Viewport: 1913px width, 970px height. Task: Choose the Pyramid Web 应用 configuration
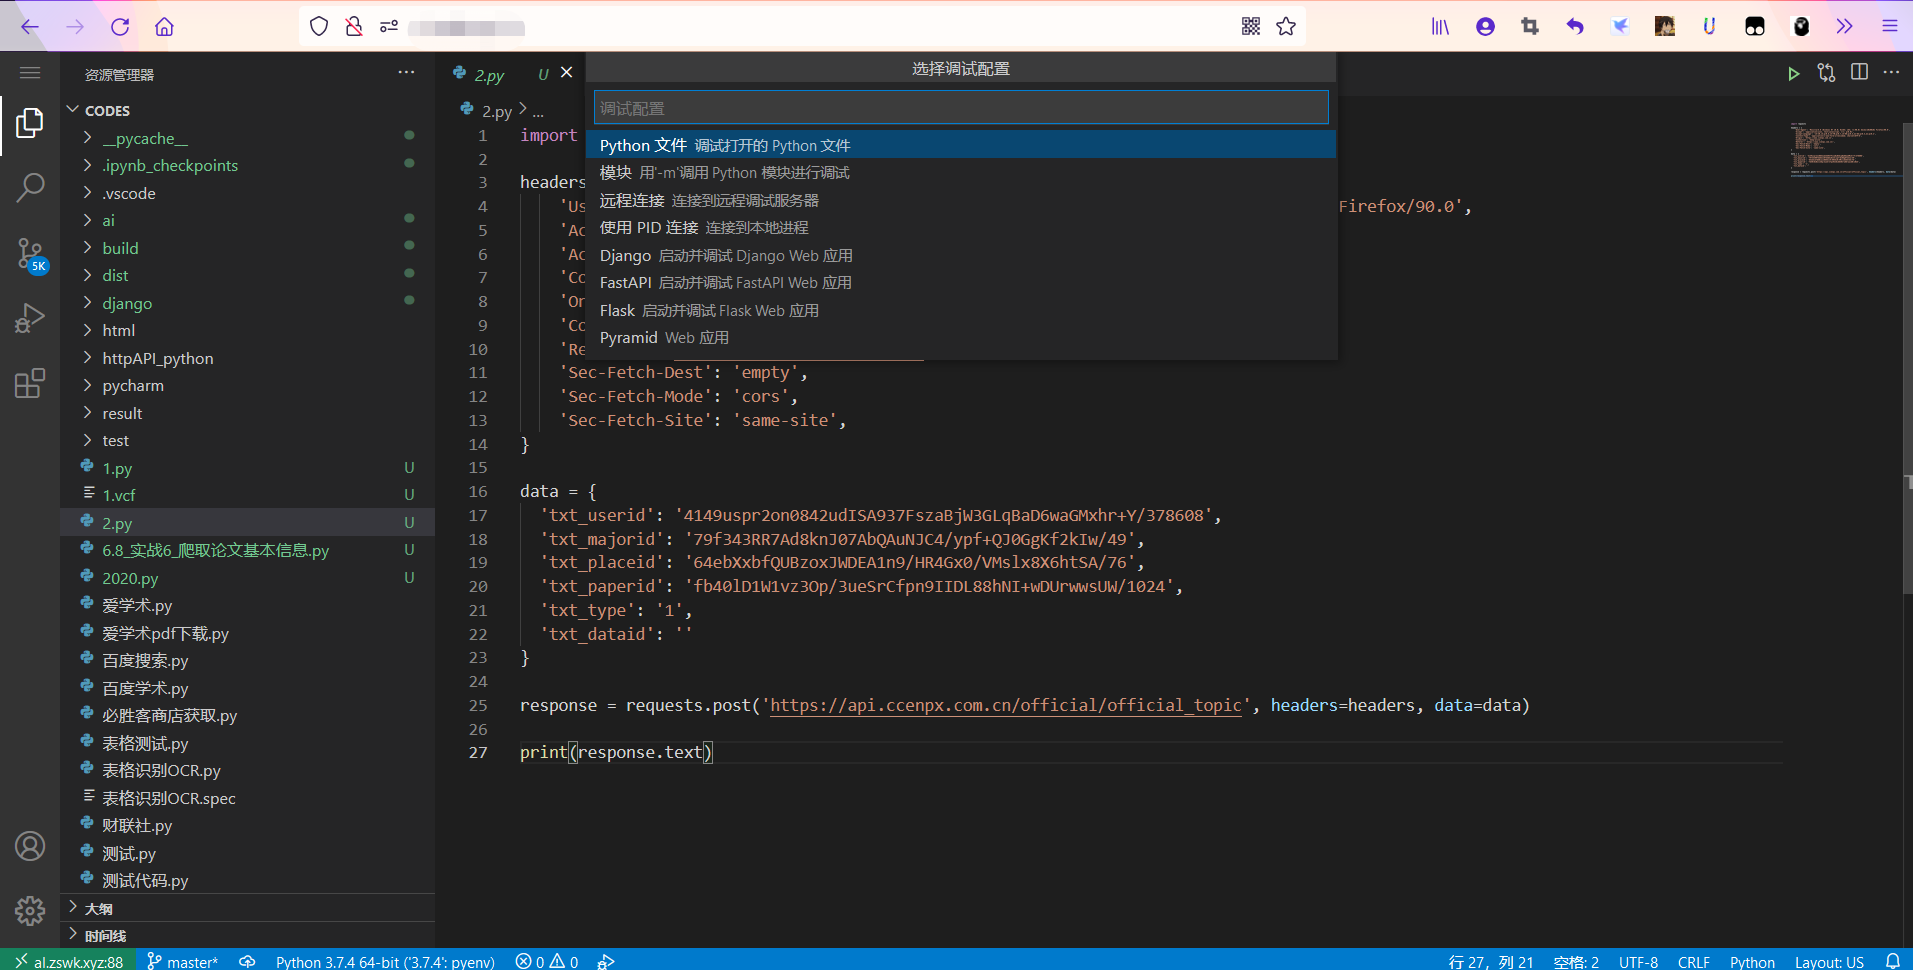point(961,337)
